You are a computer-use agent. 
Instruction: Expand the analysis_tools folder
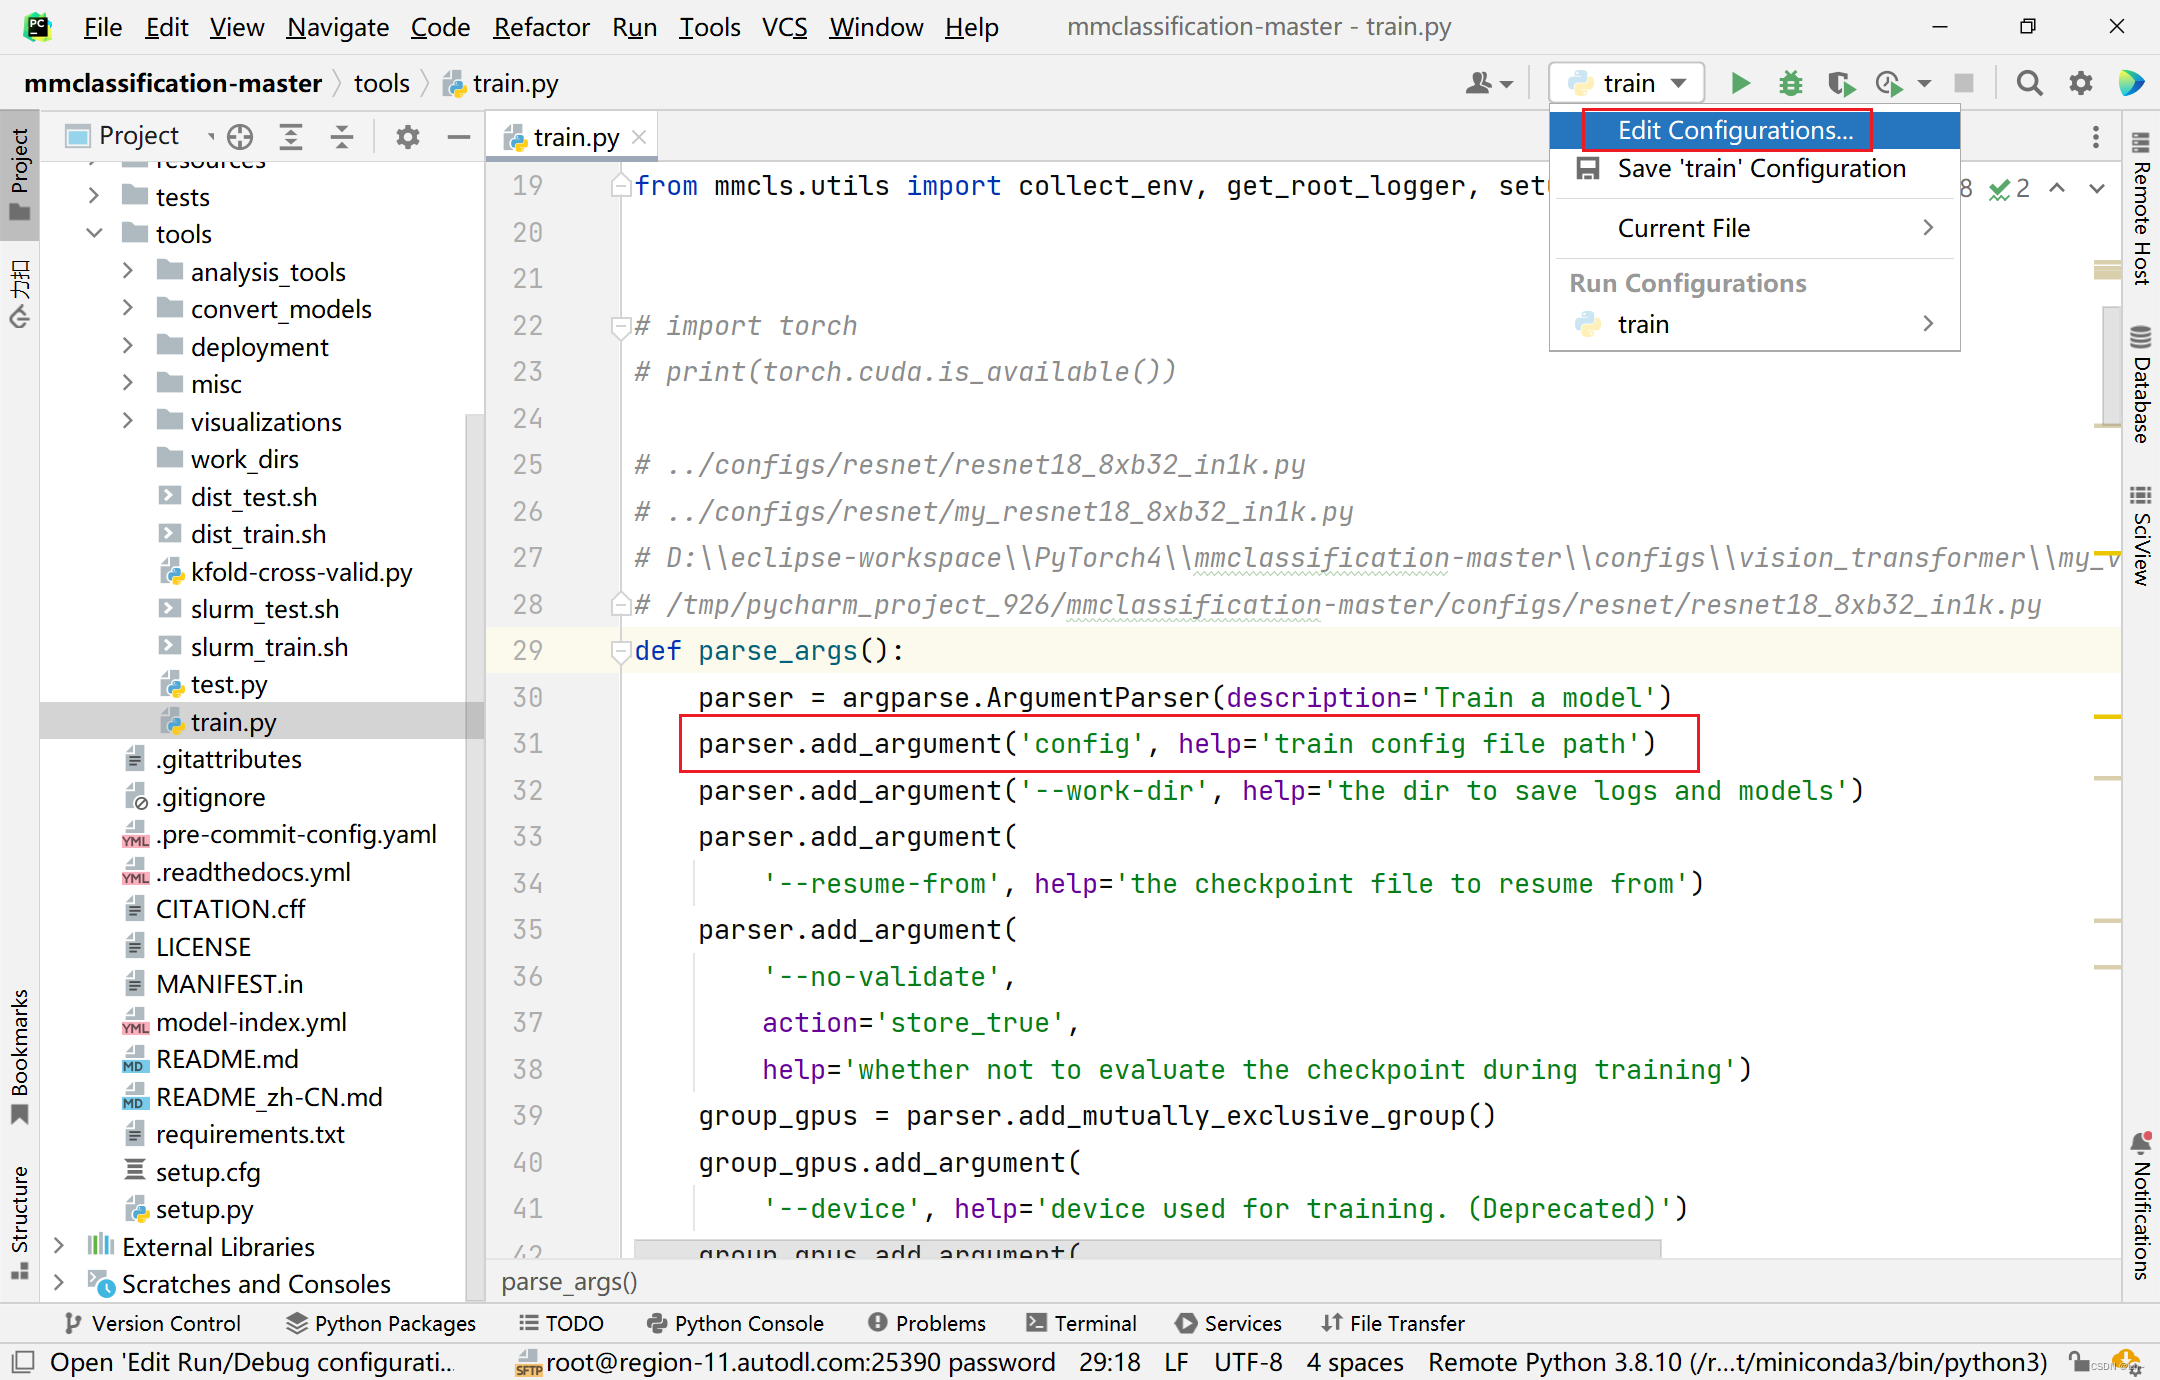(127, 271)
